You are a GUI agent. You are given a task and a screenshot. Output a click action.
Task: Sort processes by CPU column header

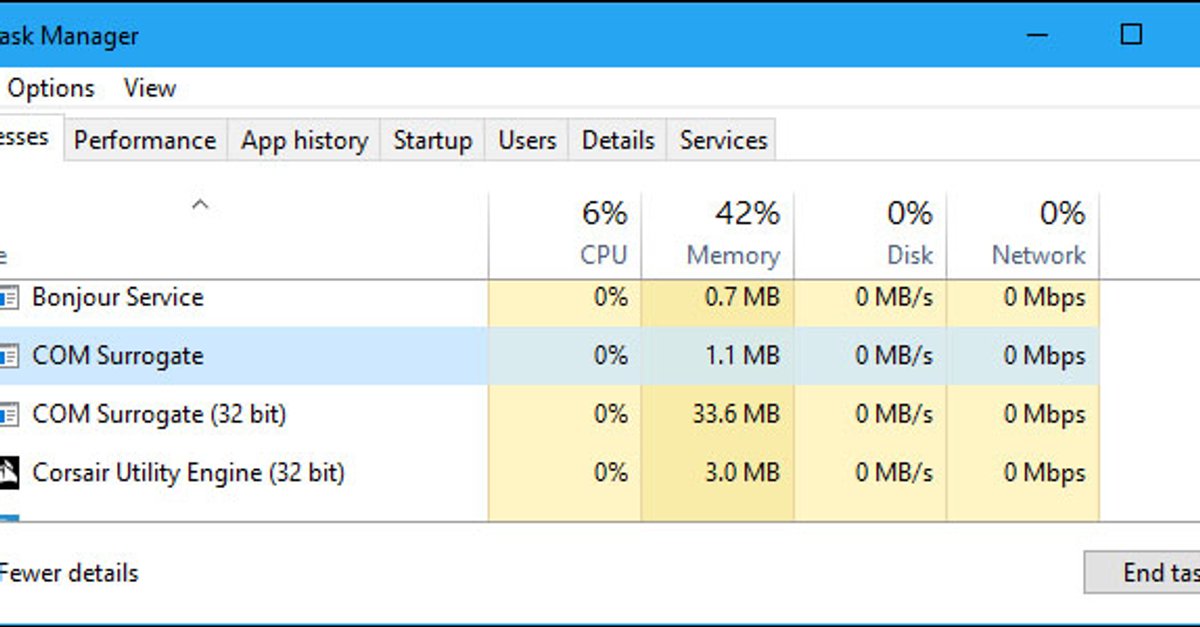coord(565,235)
